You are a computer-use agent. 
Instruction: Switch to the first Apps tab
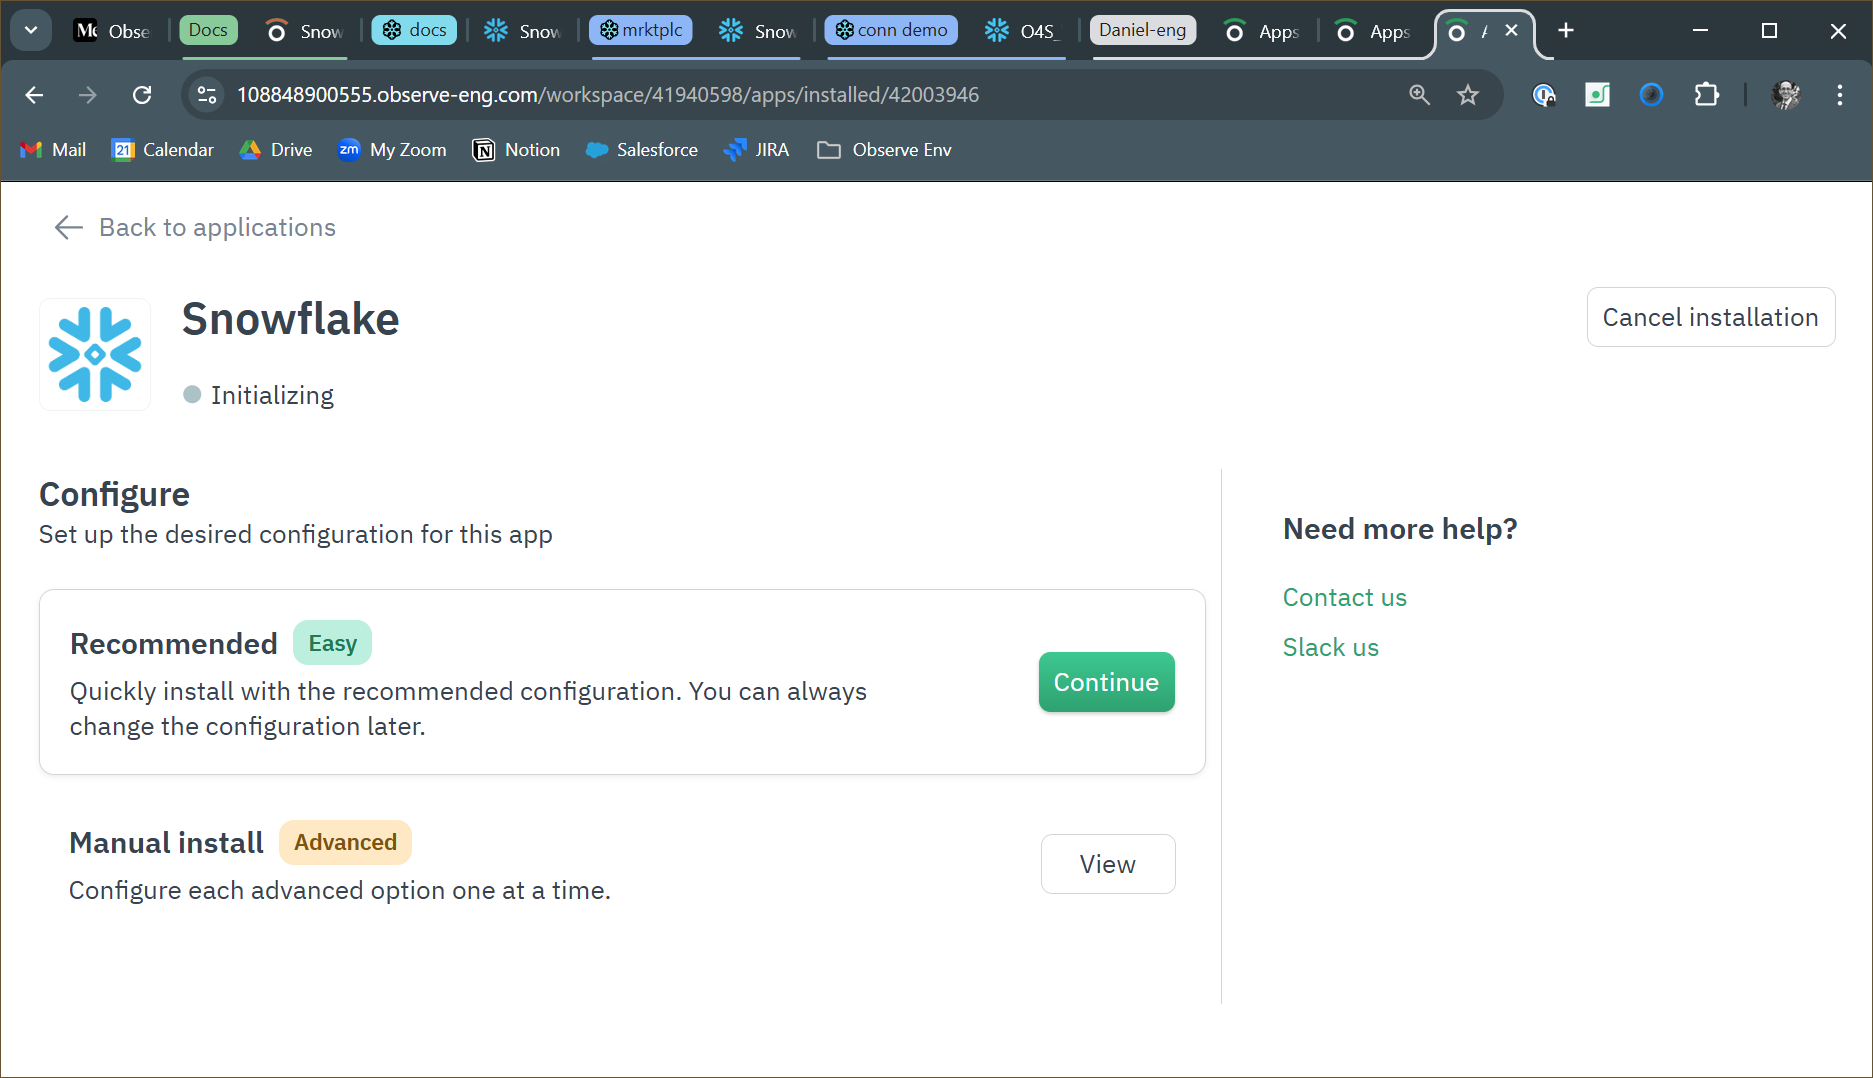click(1262, 31)
